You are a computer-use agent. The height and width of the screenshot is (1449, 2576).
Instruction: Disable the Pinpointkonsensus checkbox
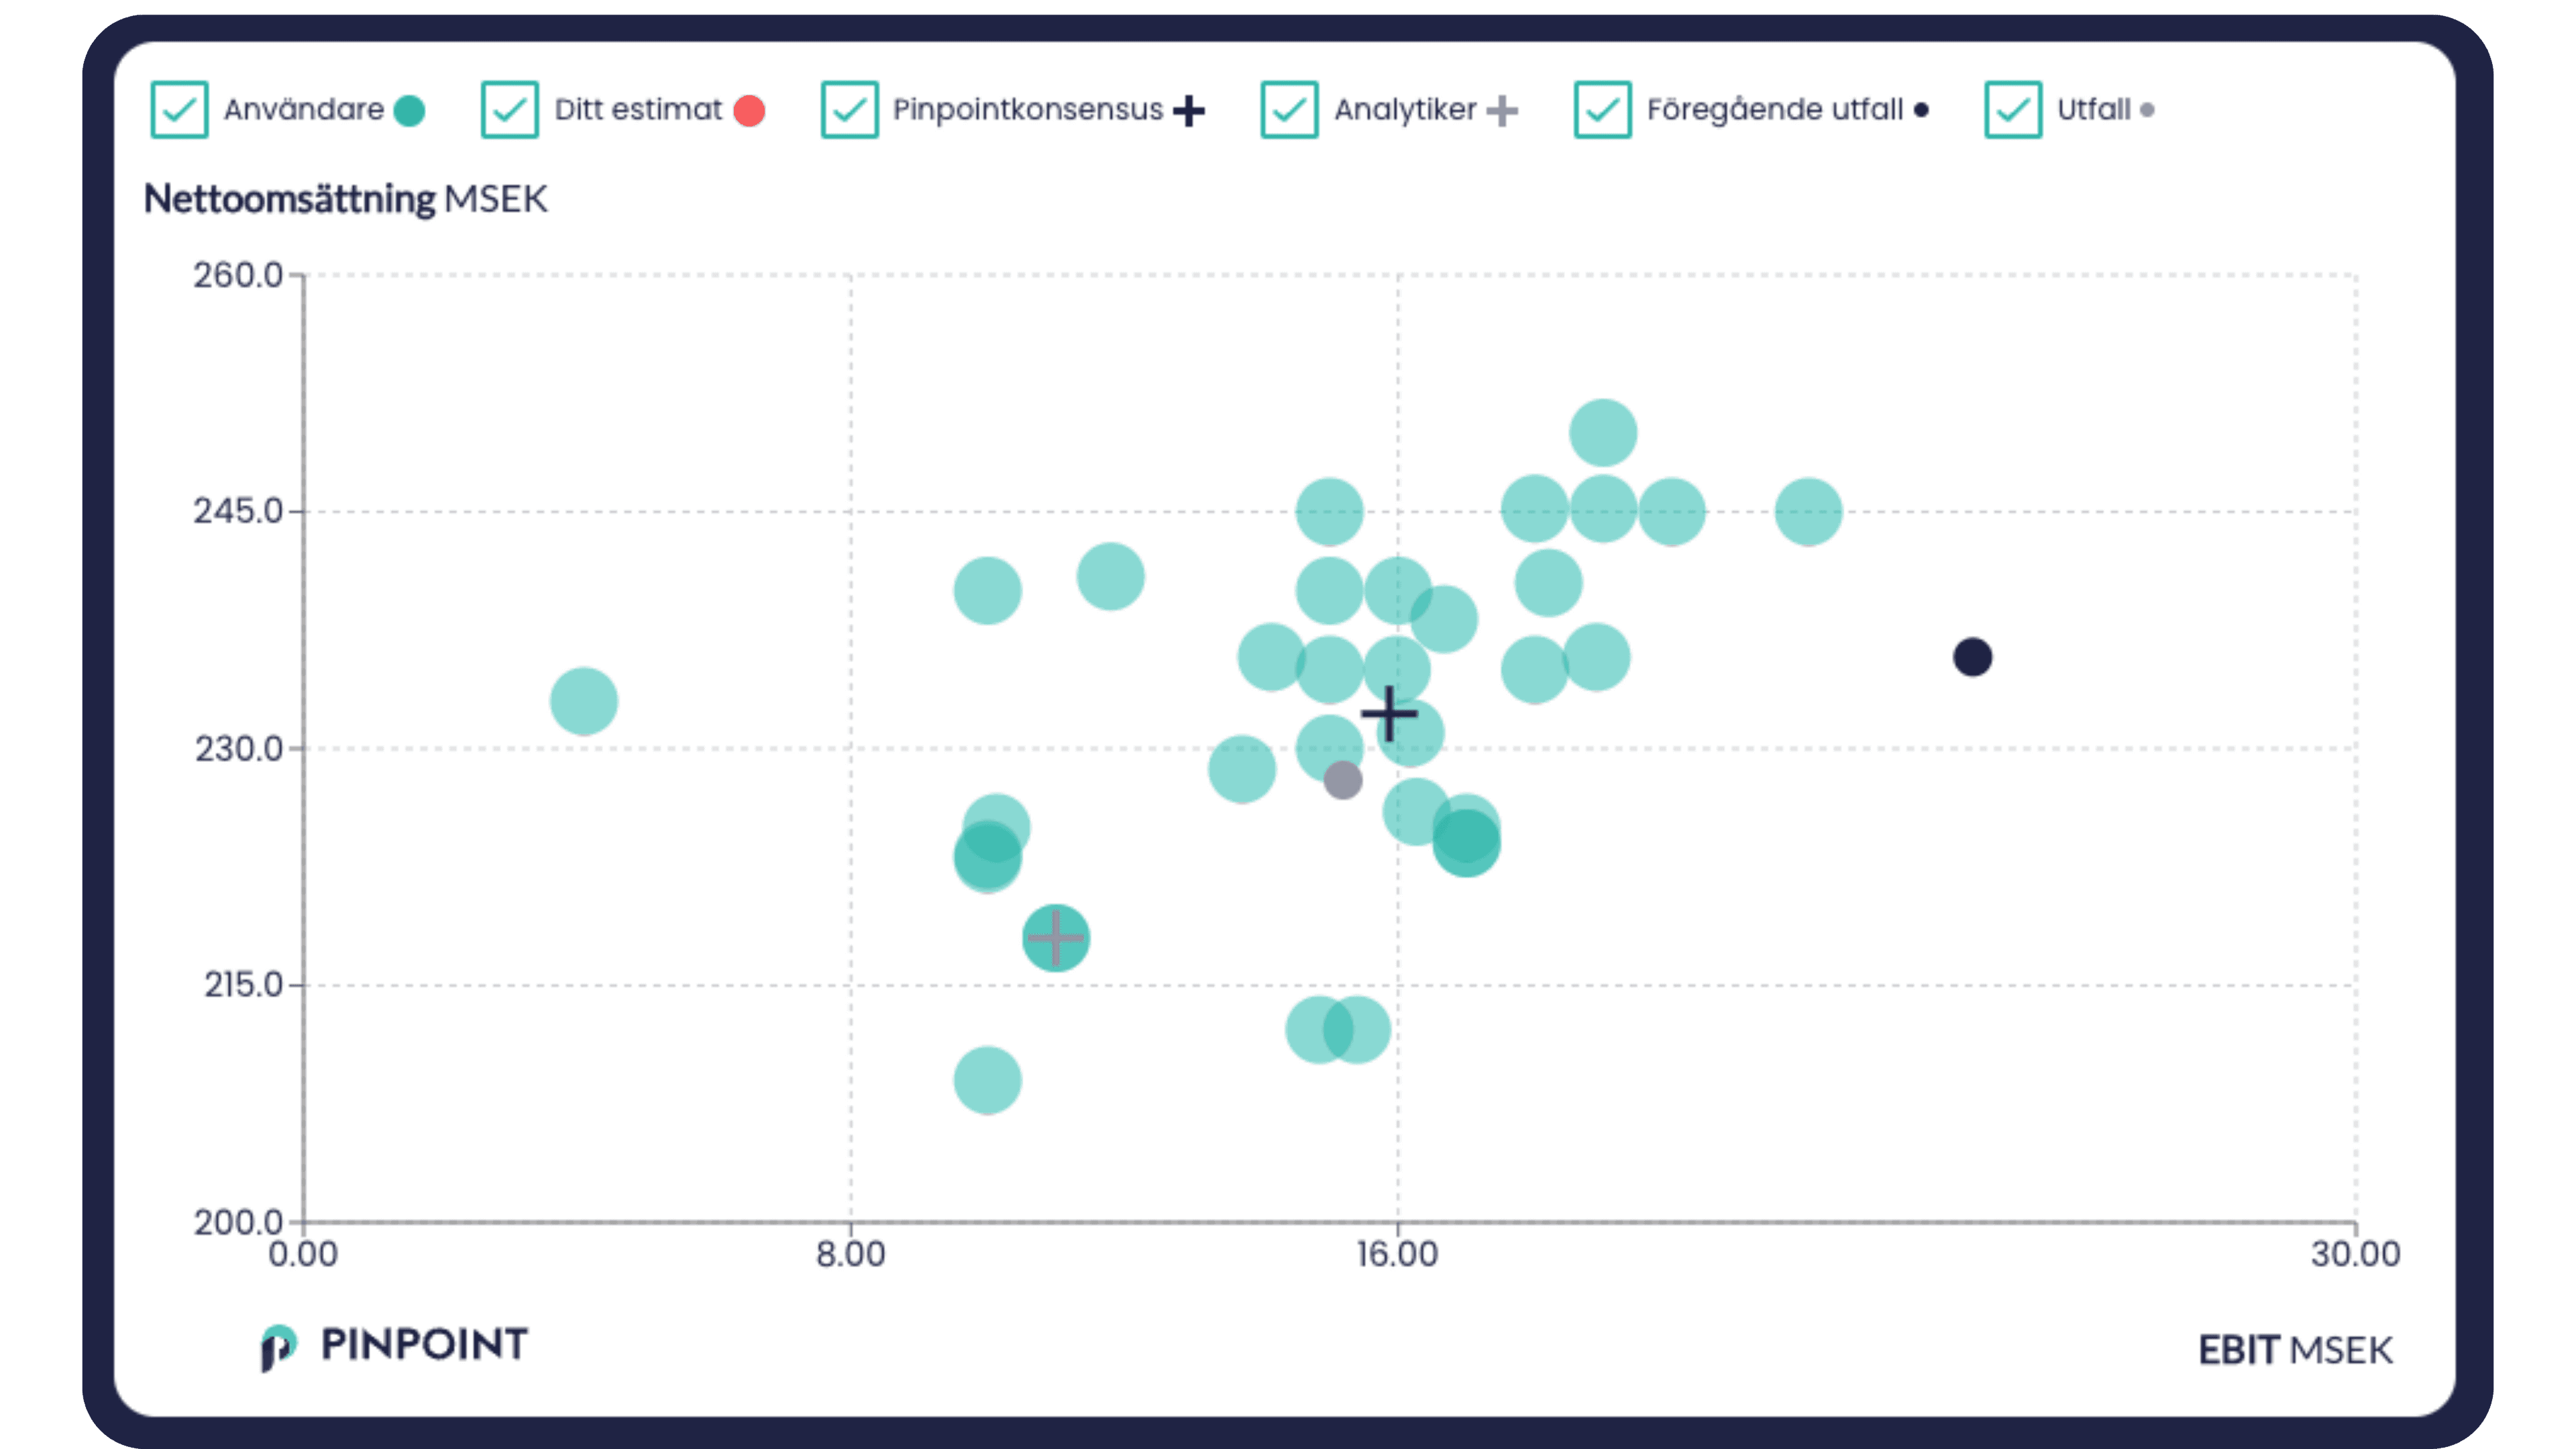(849, 109)
